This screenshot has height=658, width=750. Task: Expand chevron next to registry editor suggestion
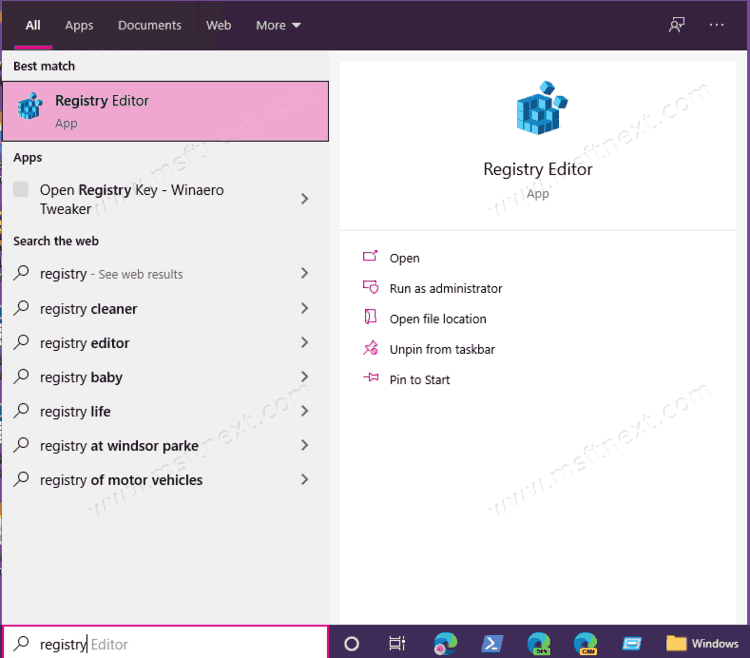pos(305,342)
